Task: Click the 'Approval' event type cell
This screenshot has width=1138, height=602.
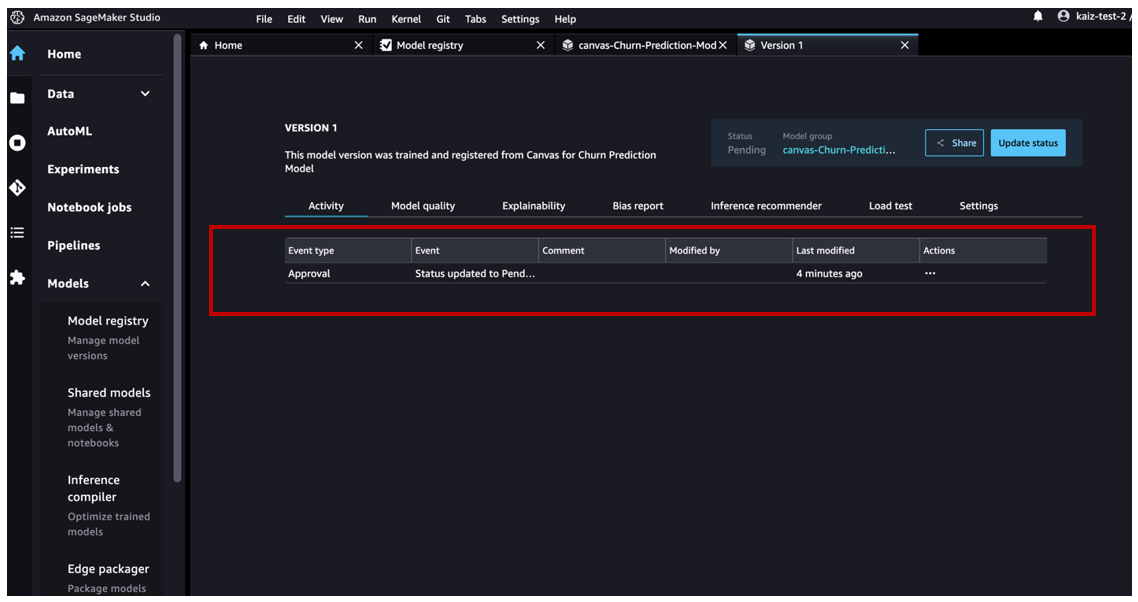Action: tap(309, 274)
